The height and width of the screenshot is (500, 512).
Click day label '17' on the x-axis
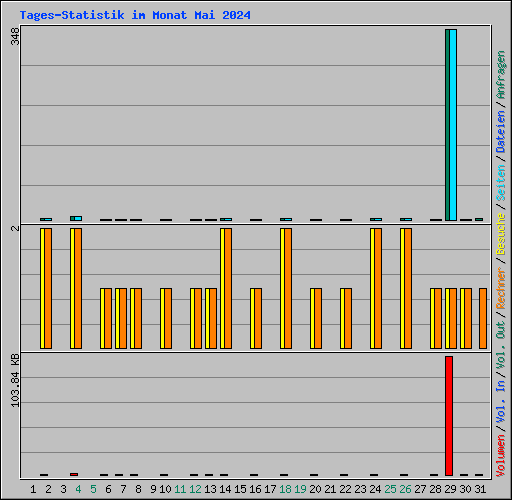(270, 489)
